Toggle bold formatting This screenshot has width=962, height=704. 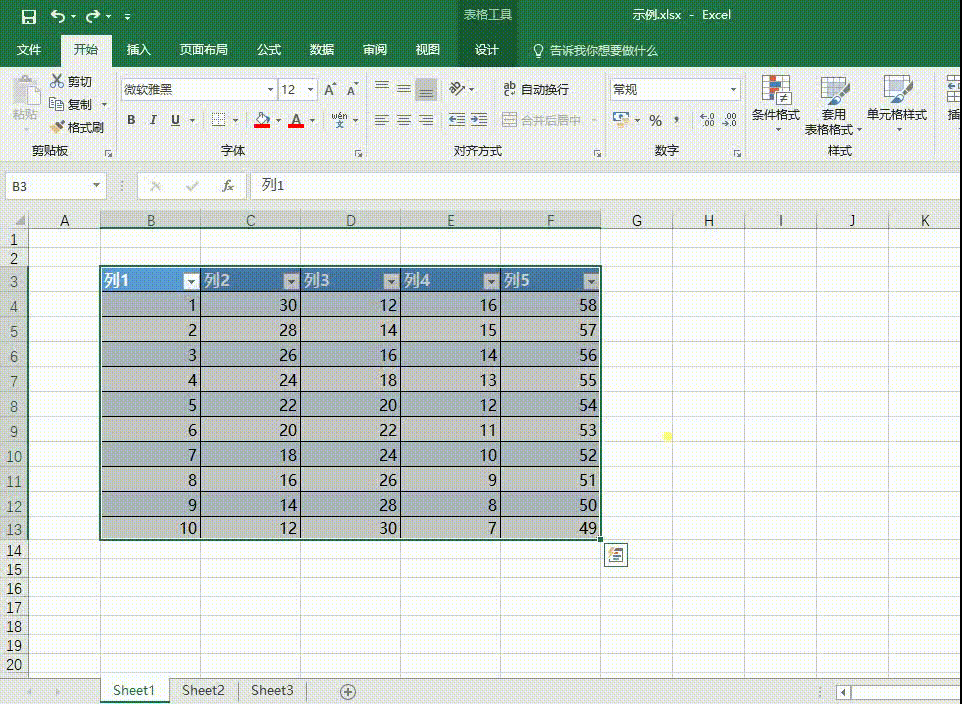(x=131, y=120)
